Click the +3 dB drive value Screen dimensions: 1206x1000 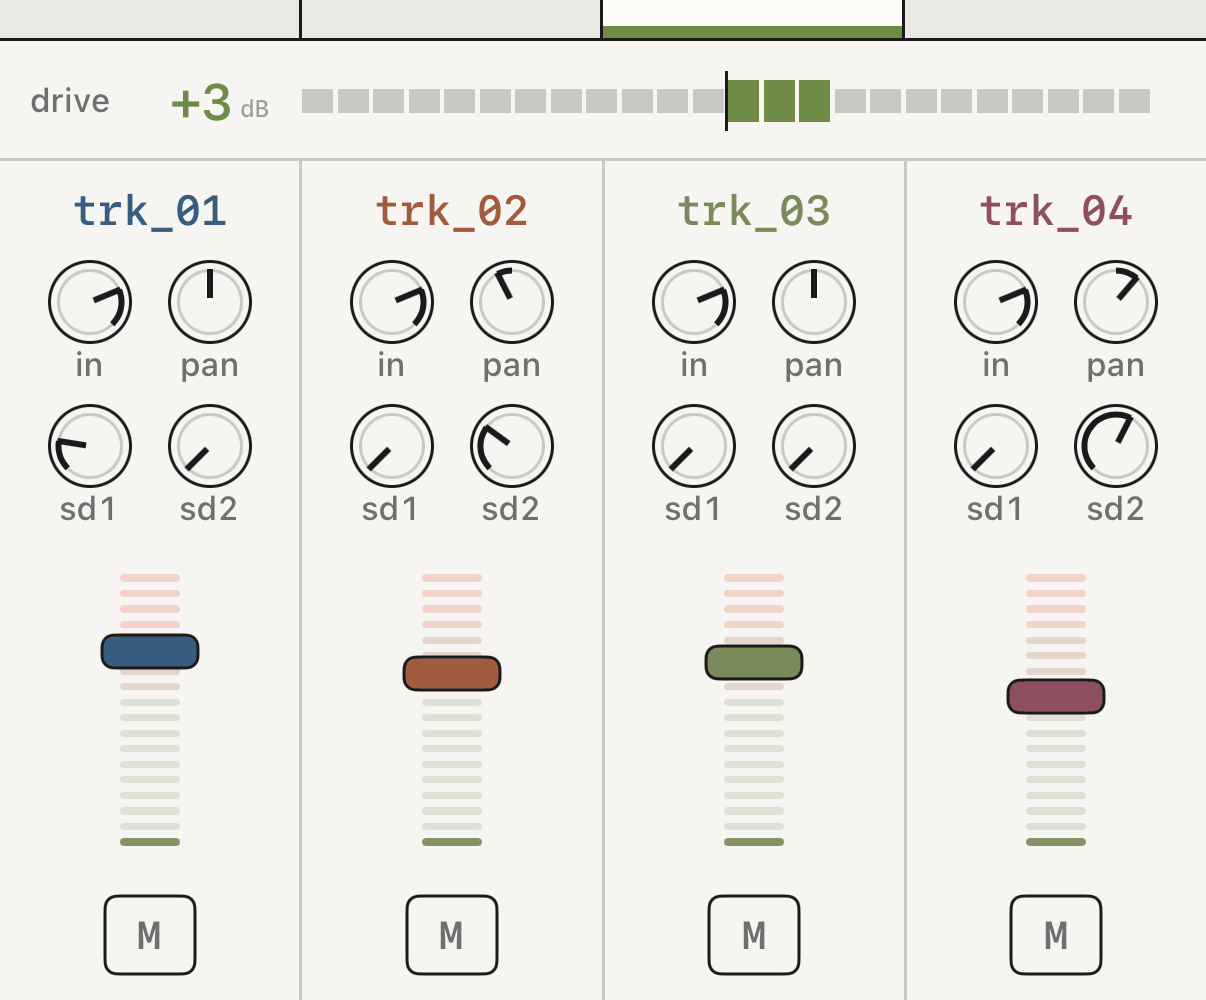220,102
